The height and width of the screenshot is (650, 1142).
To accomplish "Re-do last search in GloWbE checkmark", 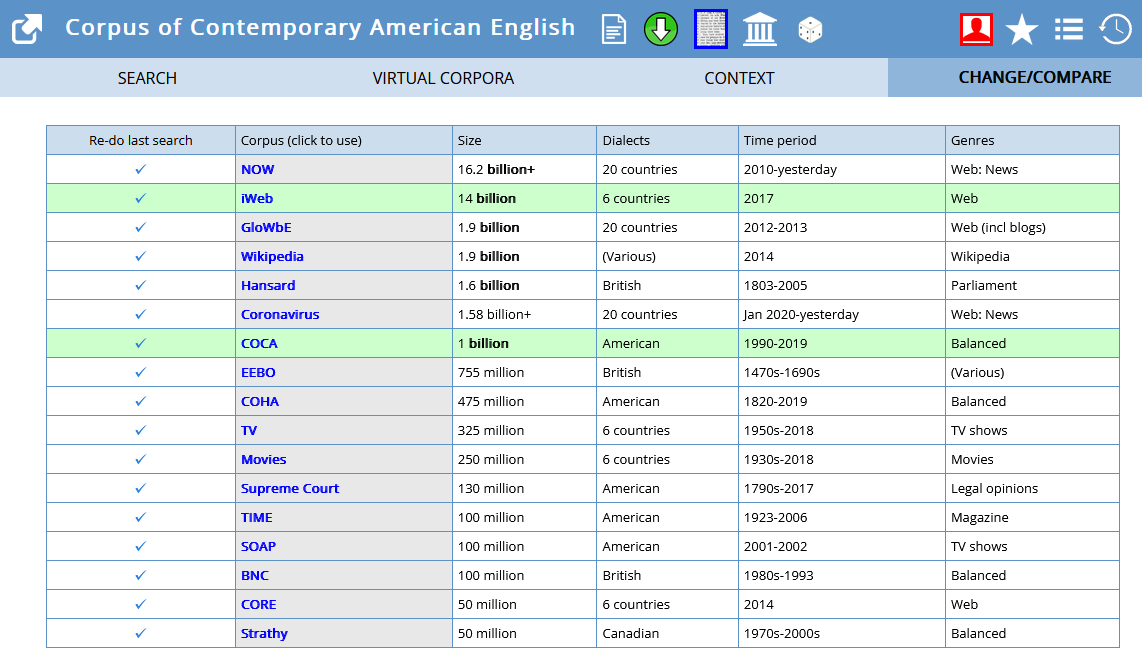I will 141,227.
